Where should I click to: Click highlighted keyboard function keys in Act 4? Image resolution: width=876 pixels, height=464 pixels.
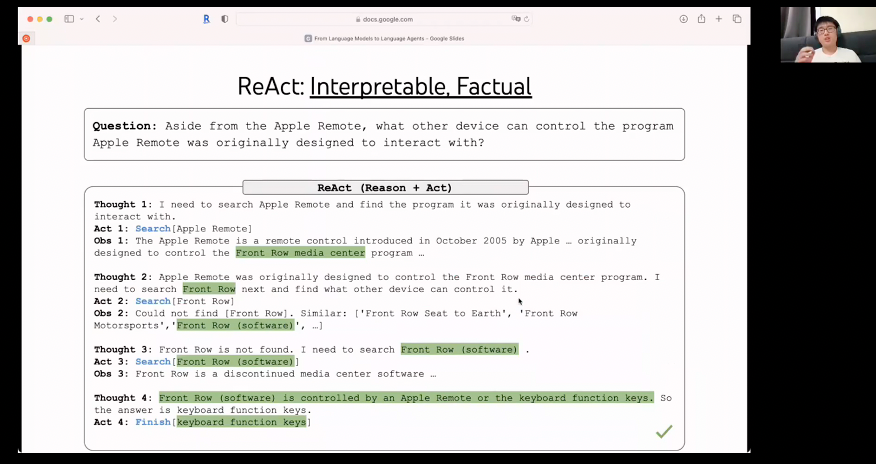[x=241, y=422]
